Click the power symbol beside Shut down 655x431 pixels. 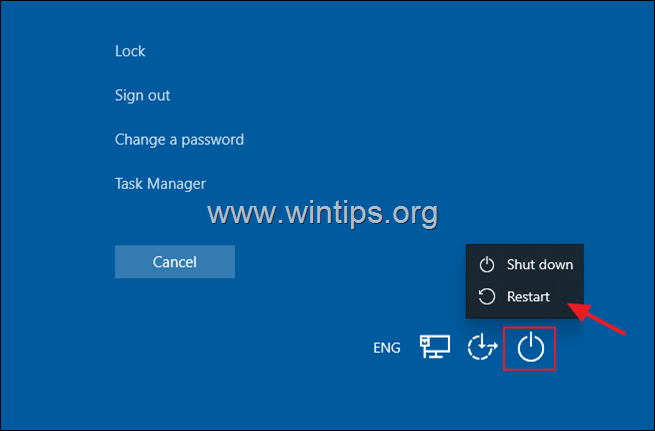pos(487,264)
